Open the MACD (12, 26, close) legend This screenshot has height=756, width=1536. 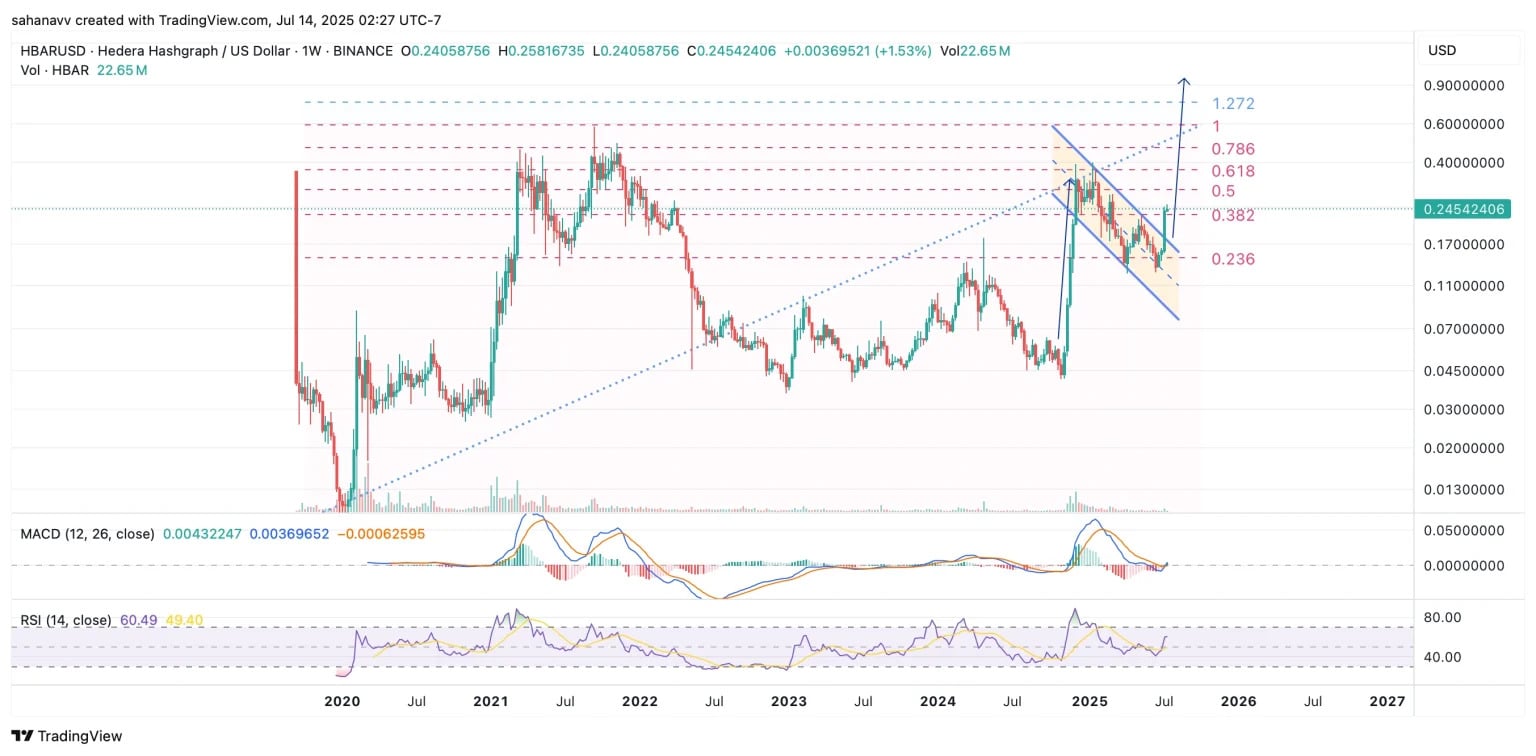(x=88, y=534)
